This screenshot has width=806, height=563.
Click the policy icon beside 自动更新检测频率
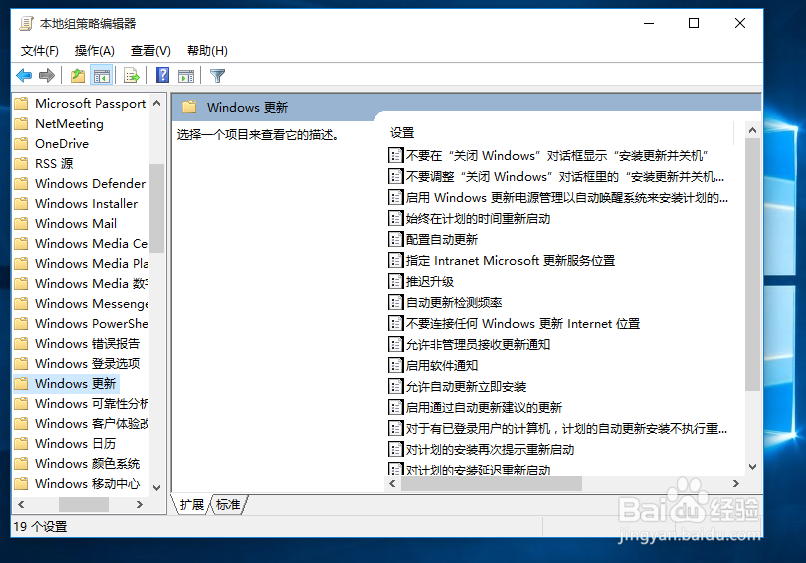(x=395, y=302)
